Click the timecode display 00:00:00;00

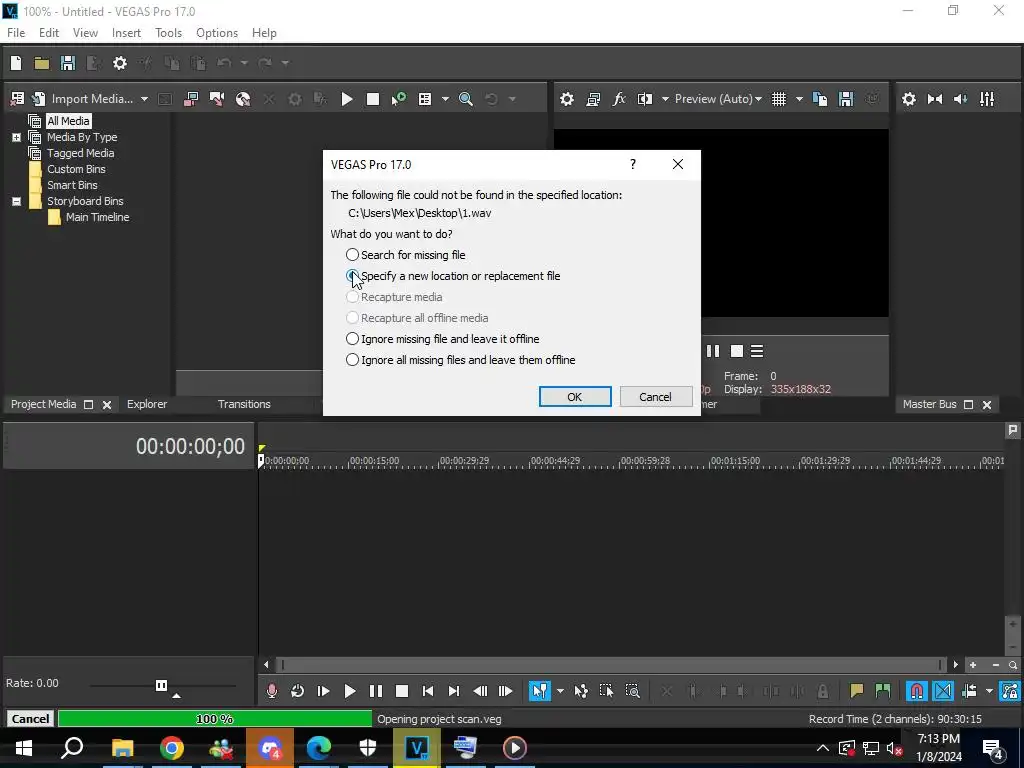(x=190, y=447)
